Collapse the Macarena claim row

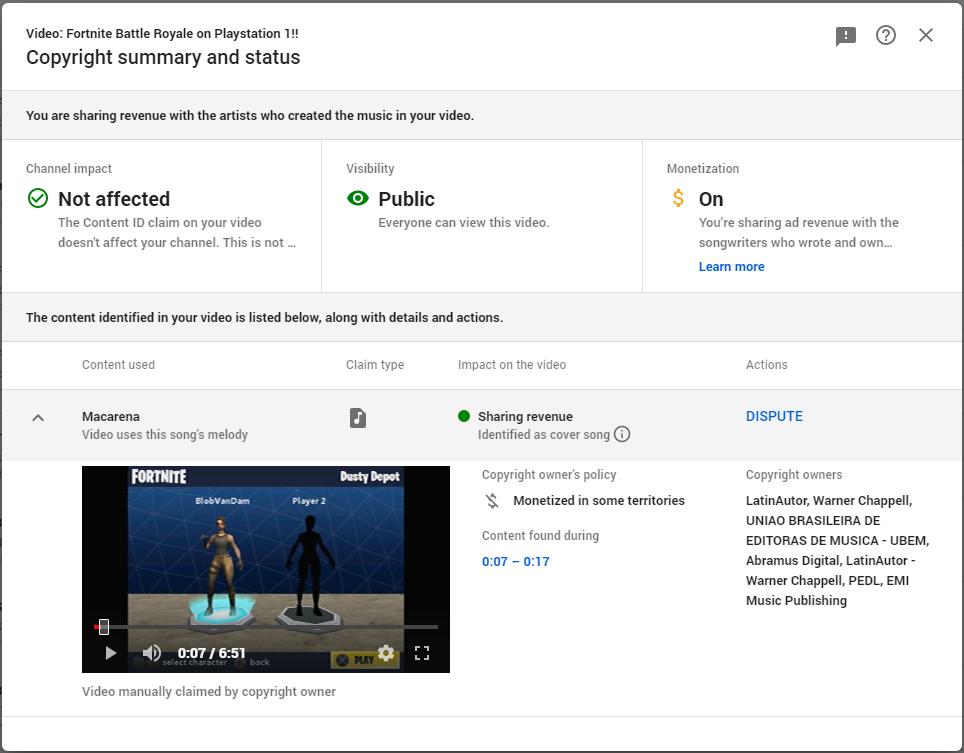coord(38,418)
